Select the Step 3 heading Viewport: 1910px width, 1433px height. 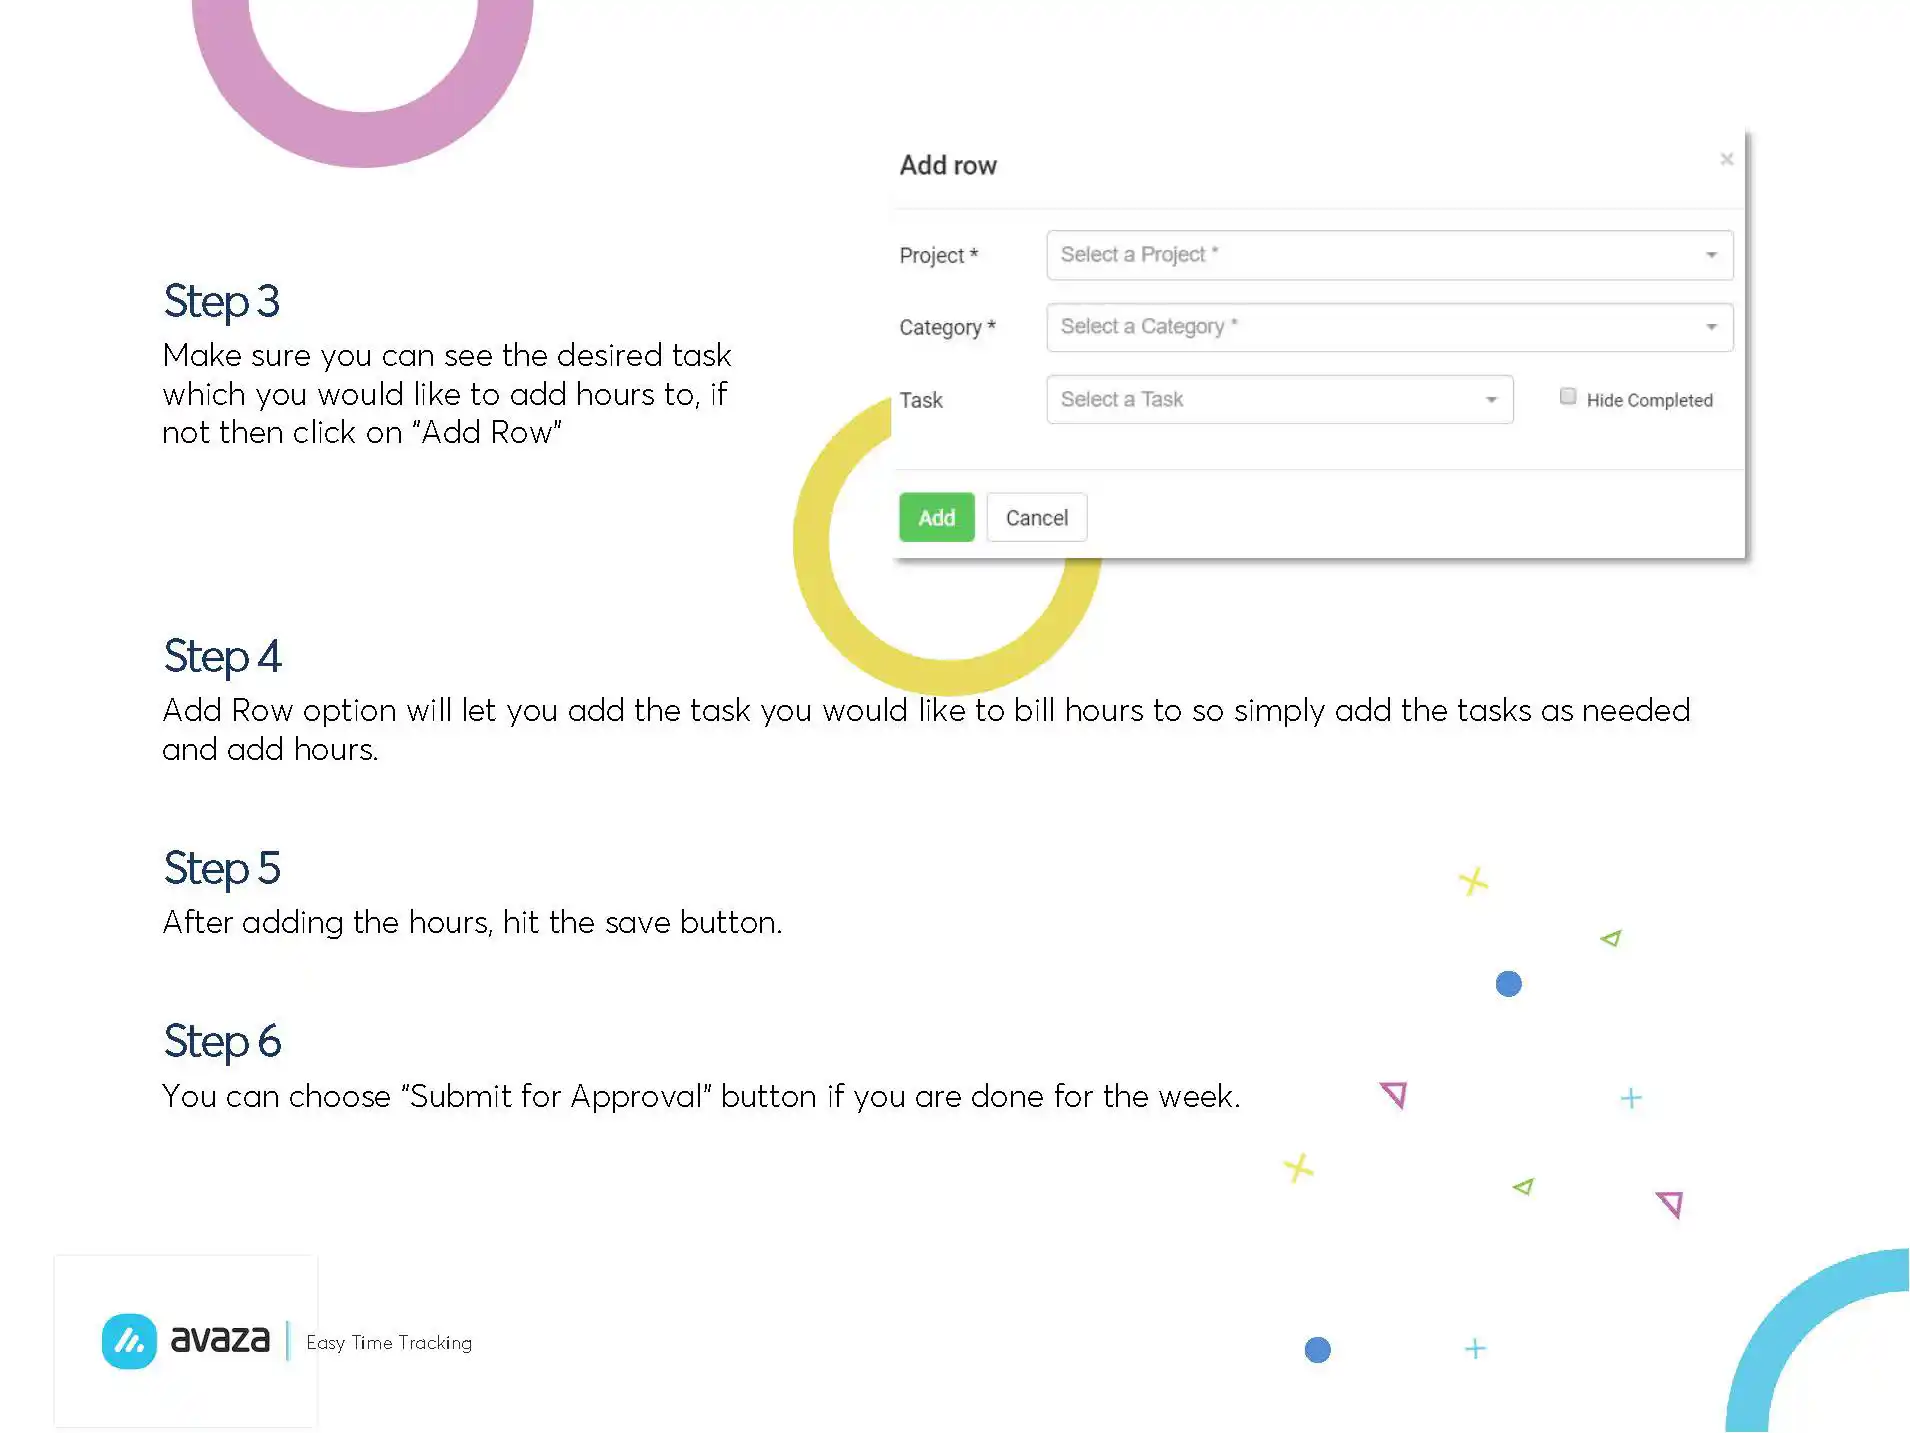(x=221, y=301)
